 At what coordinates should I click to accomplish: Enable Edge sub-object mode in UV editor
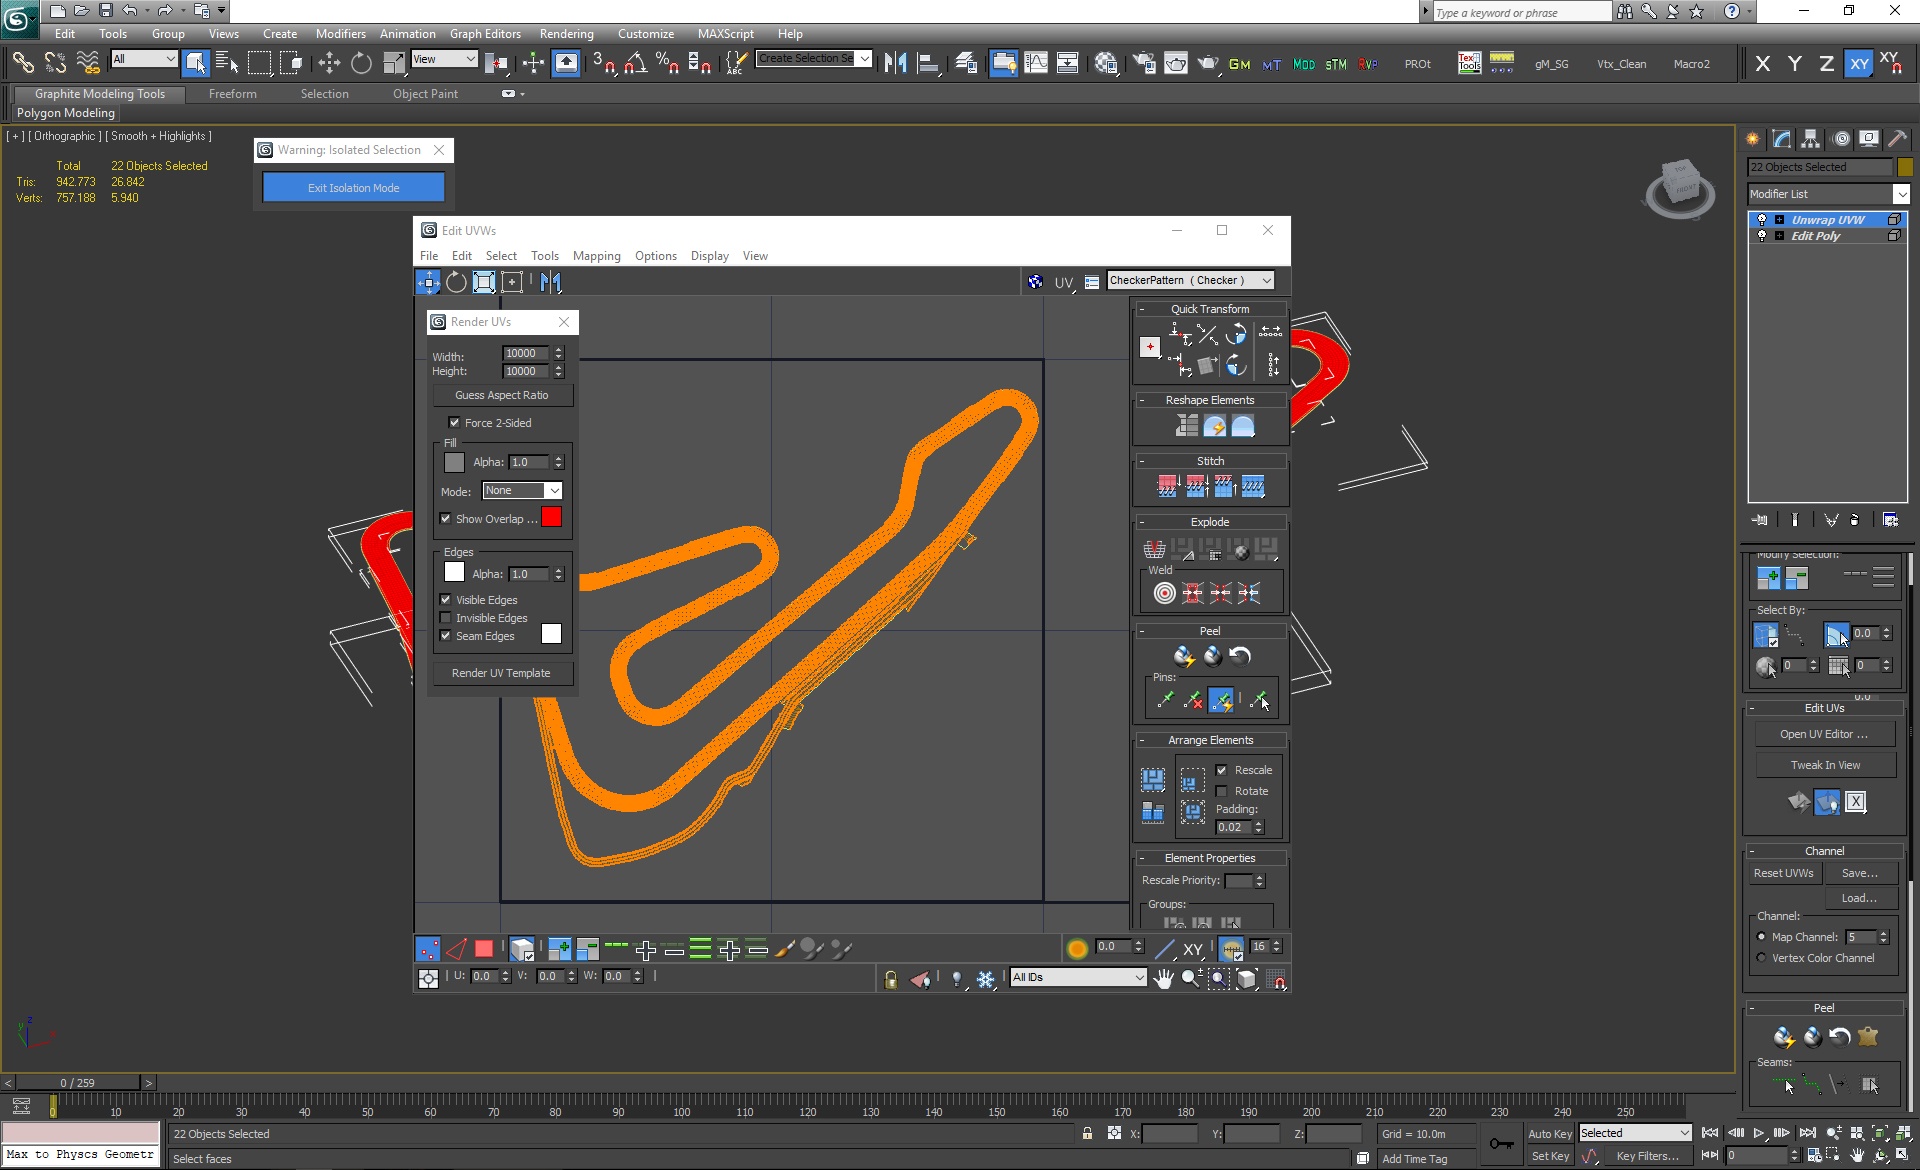click(x=456, y=949)
